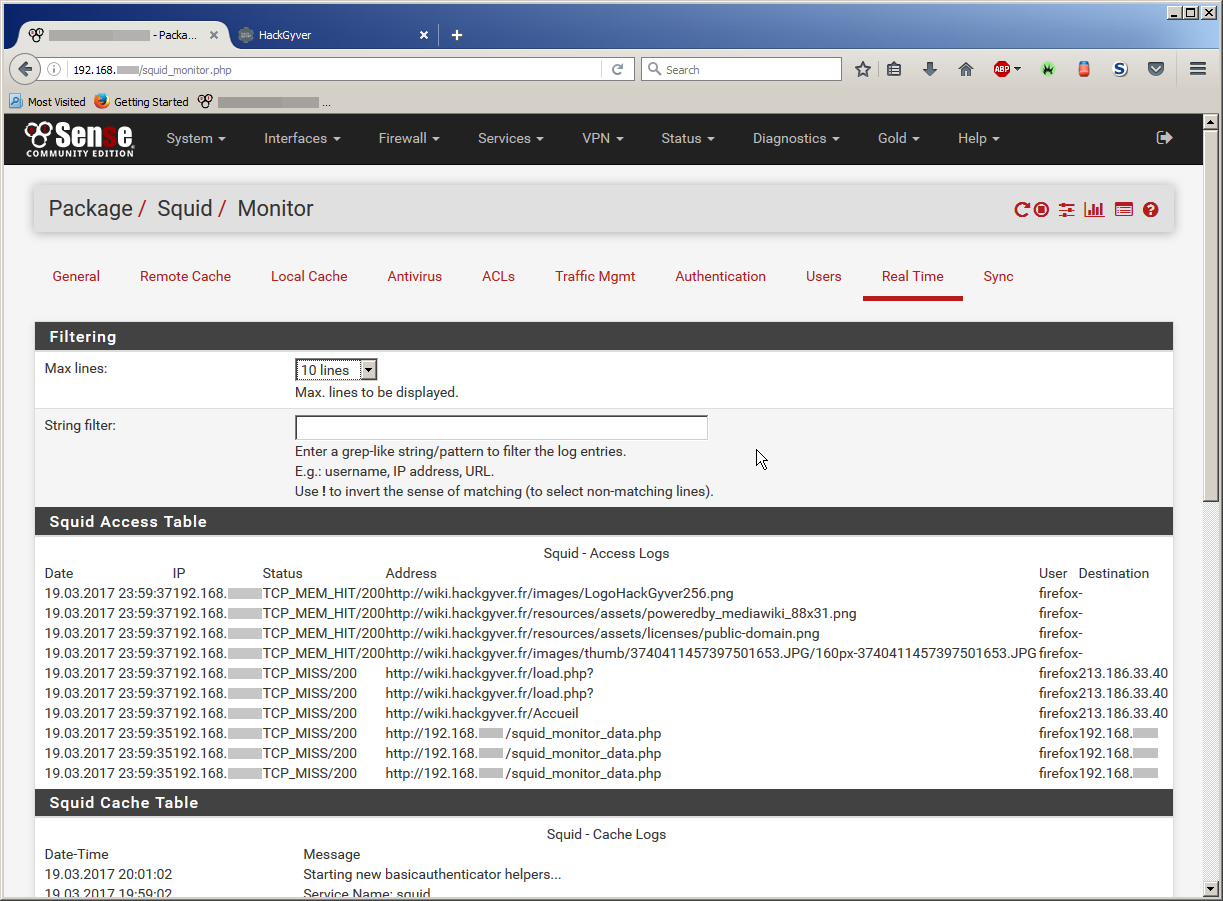This screenshot has height=901, width=1223.
Task: Open related settings sliders icon
Action: coord(1067,210)
